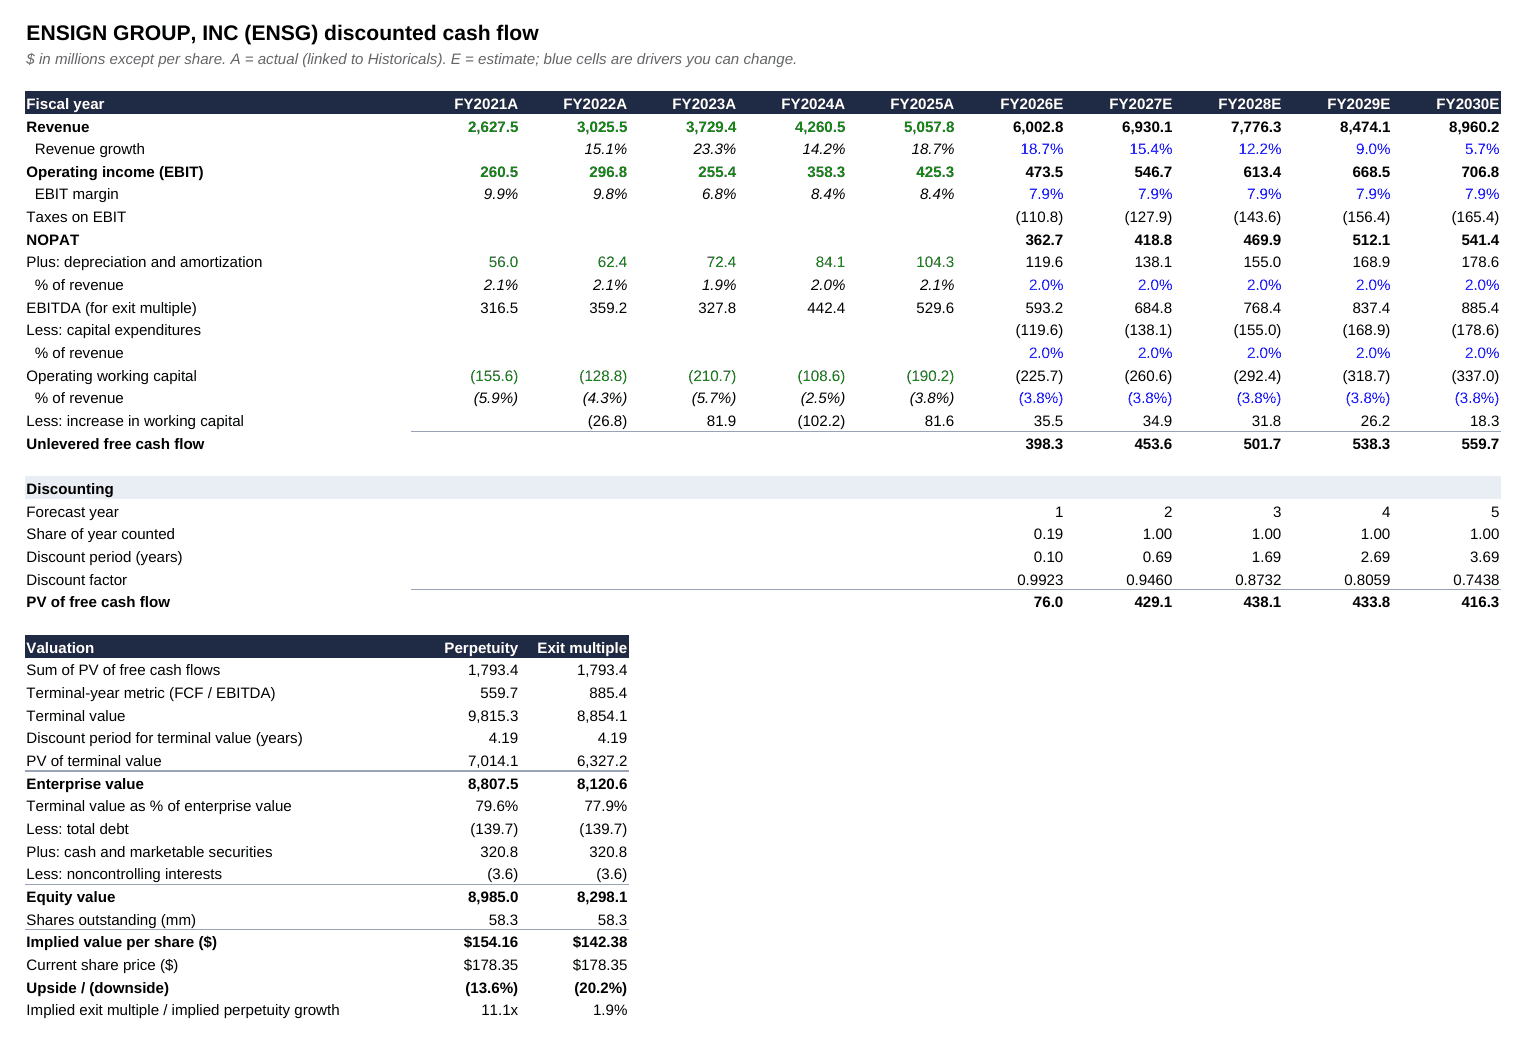Click FY2026E unlevered free cash flow 398.3
The image size is (1525, 1043).
coord(1044,444)
